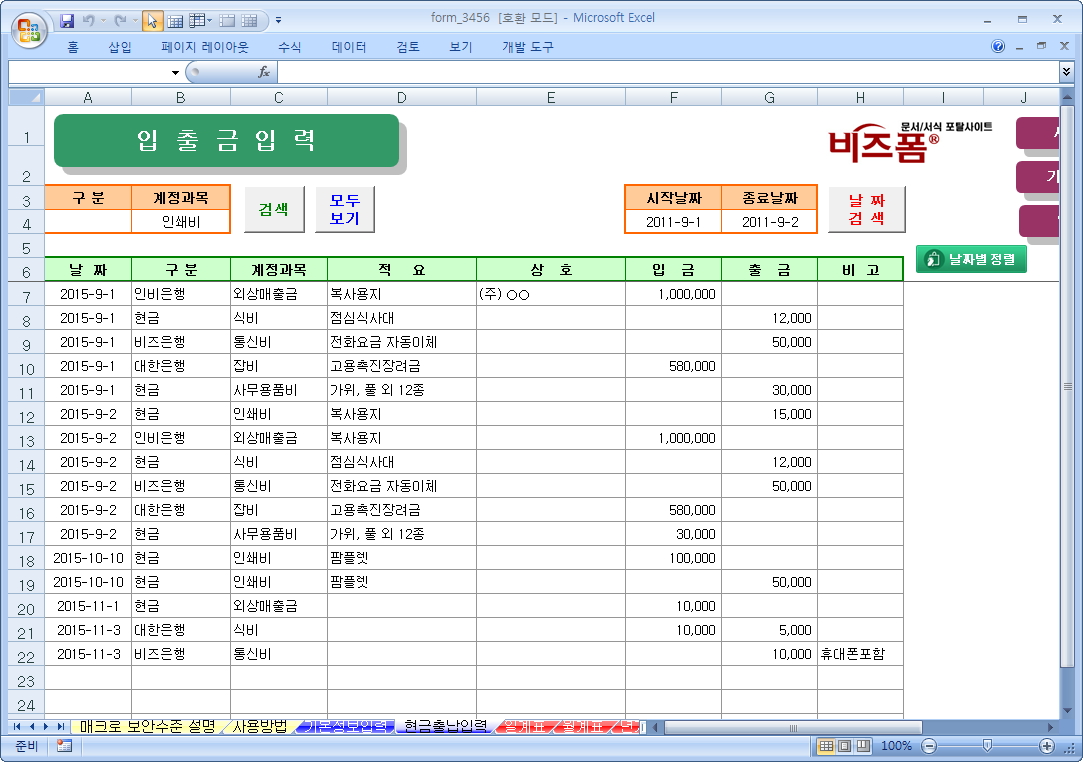Click the zoom slider handle

pos(987,746)
